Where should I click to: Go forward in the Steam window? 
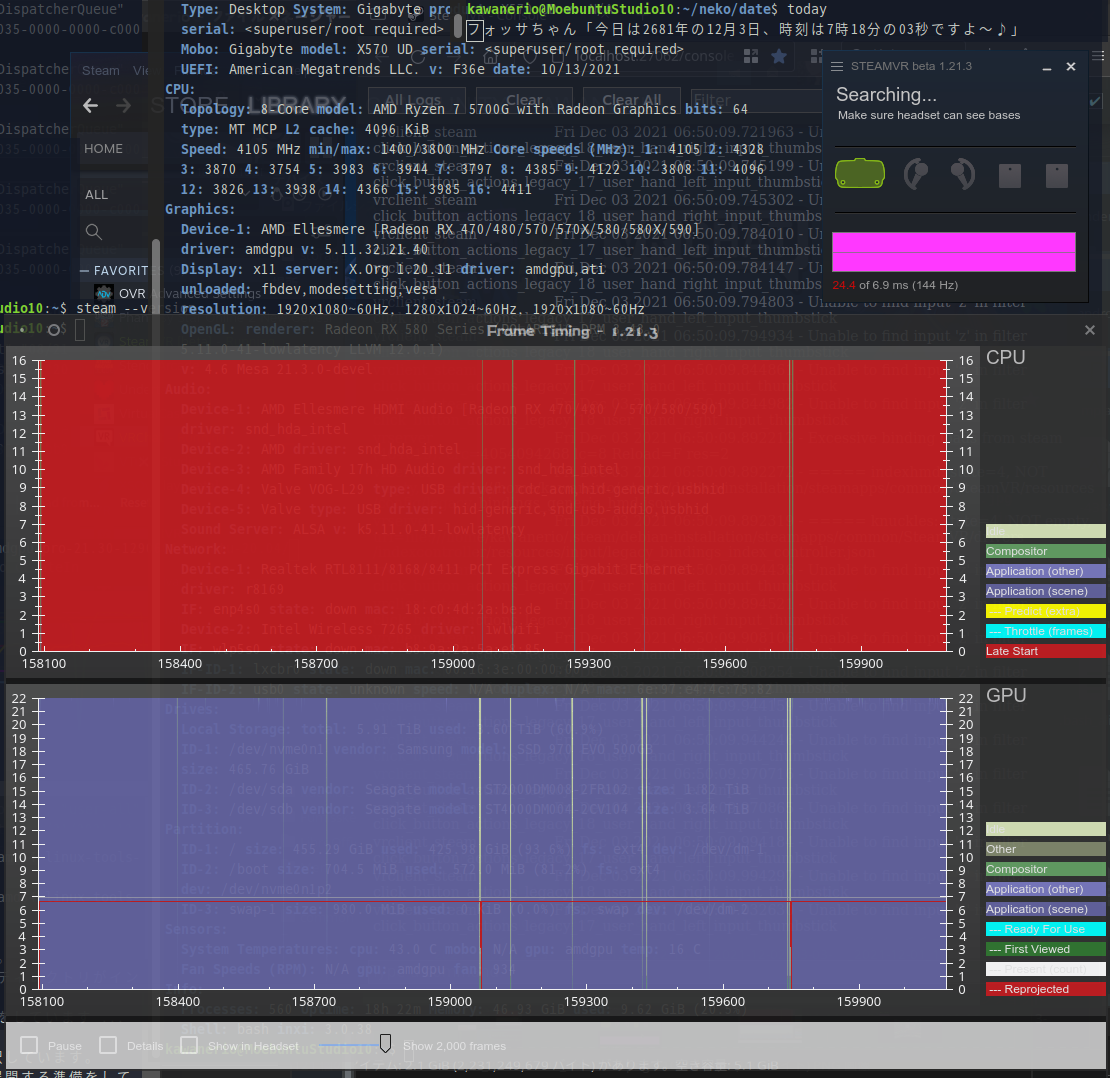click(x=123, y=106)
